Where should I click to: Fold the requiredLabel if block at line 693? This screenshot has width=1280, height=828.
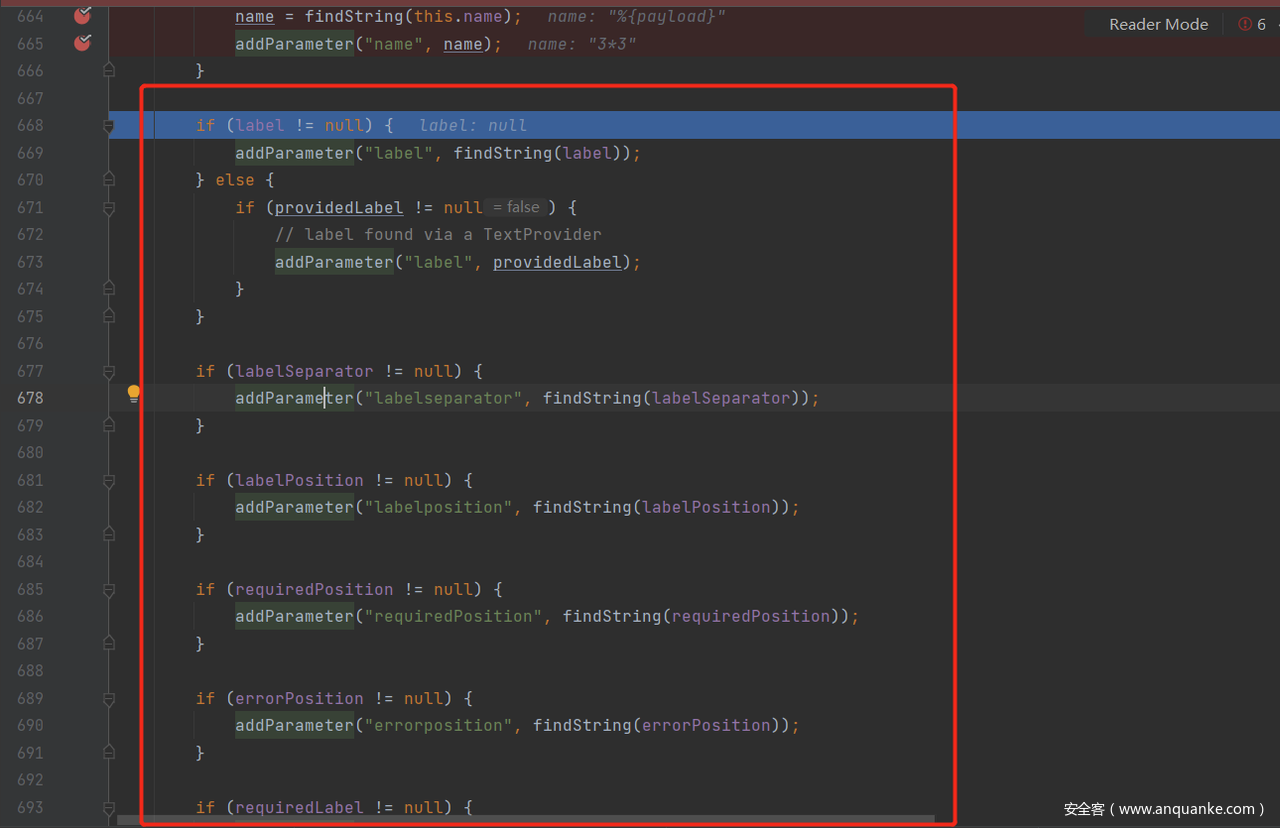109,807
